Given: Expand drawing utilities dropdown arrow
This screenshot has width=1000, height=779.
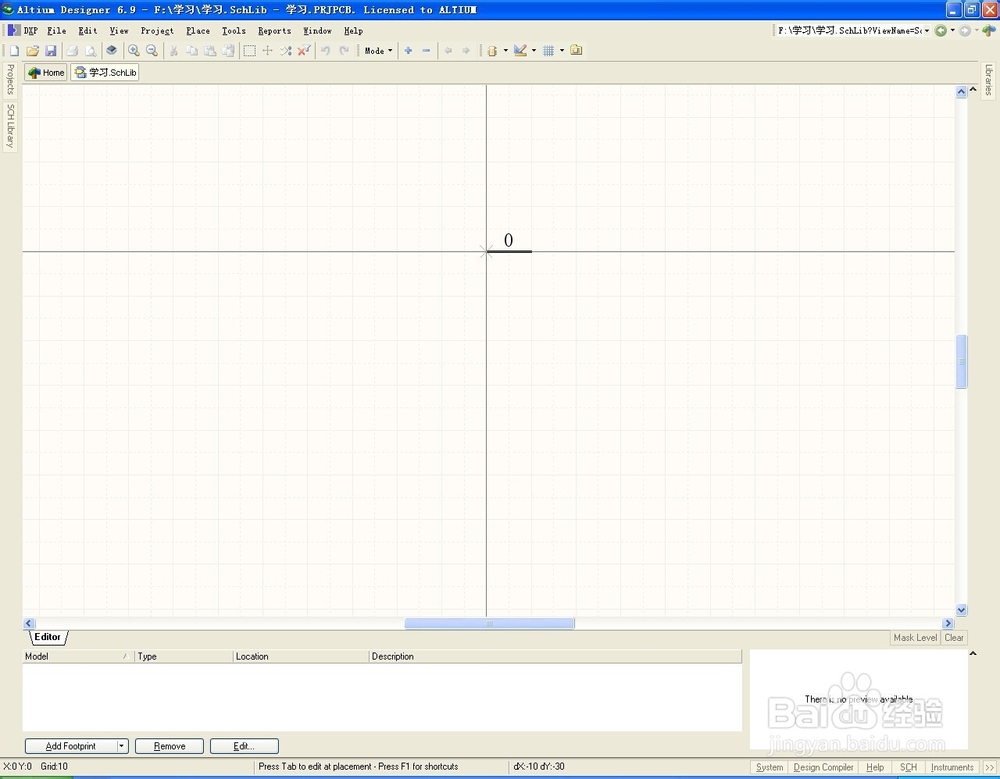Looking at the screenshot, I should [534, 50].
